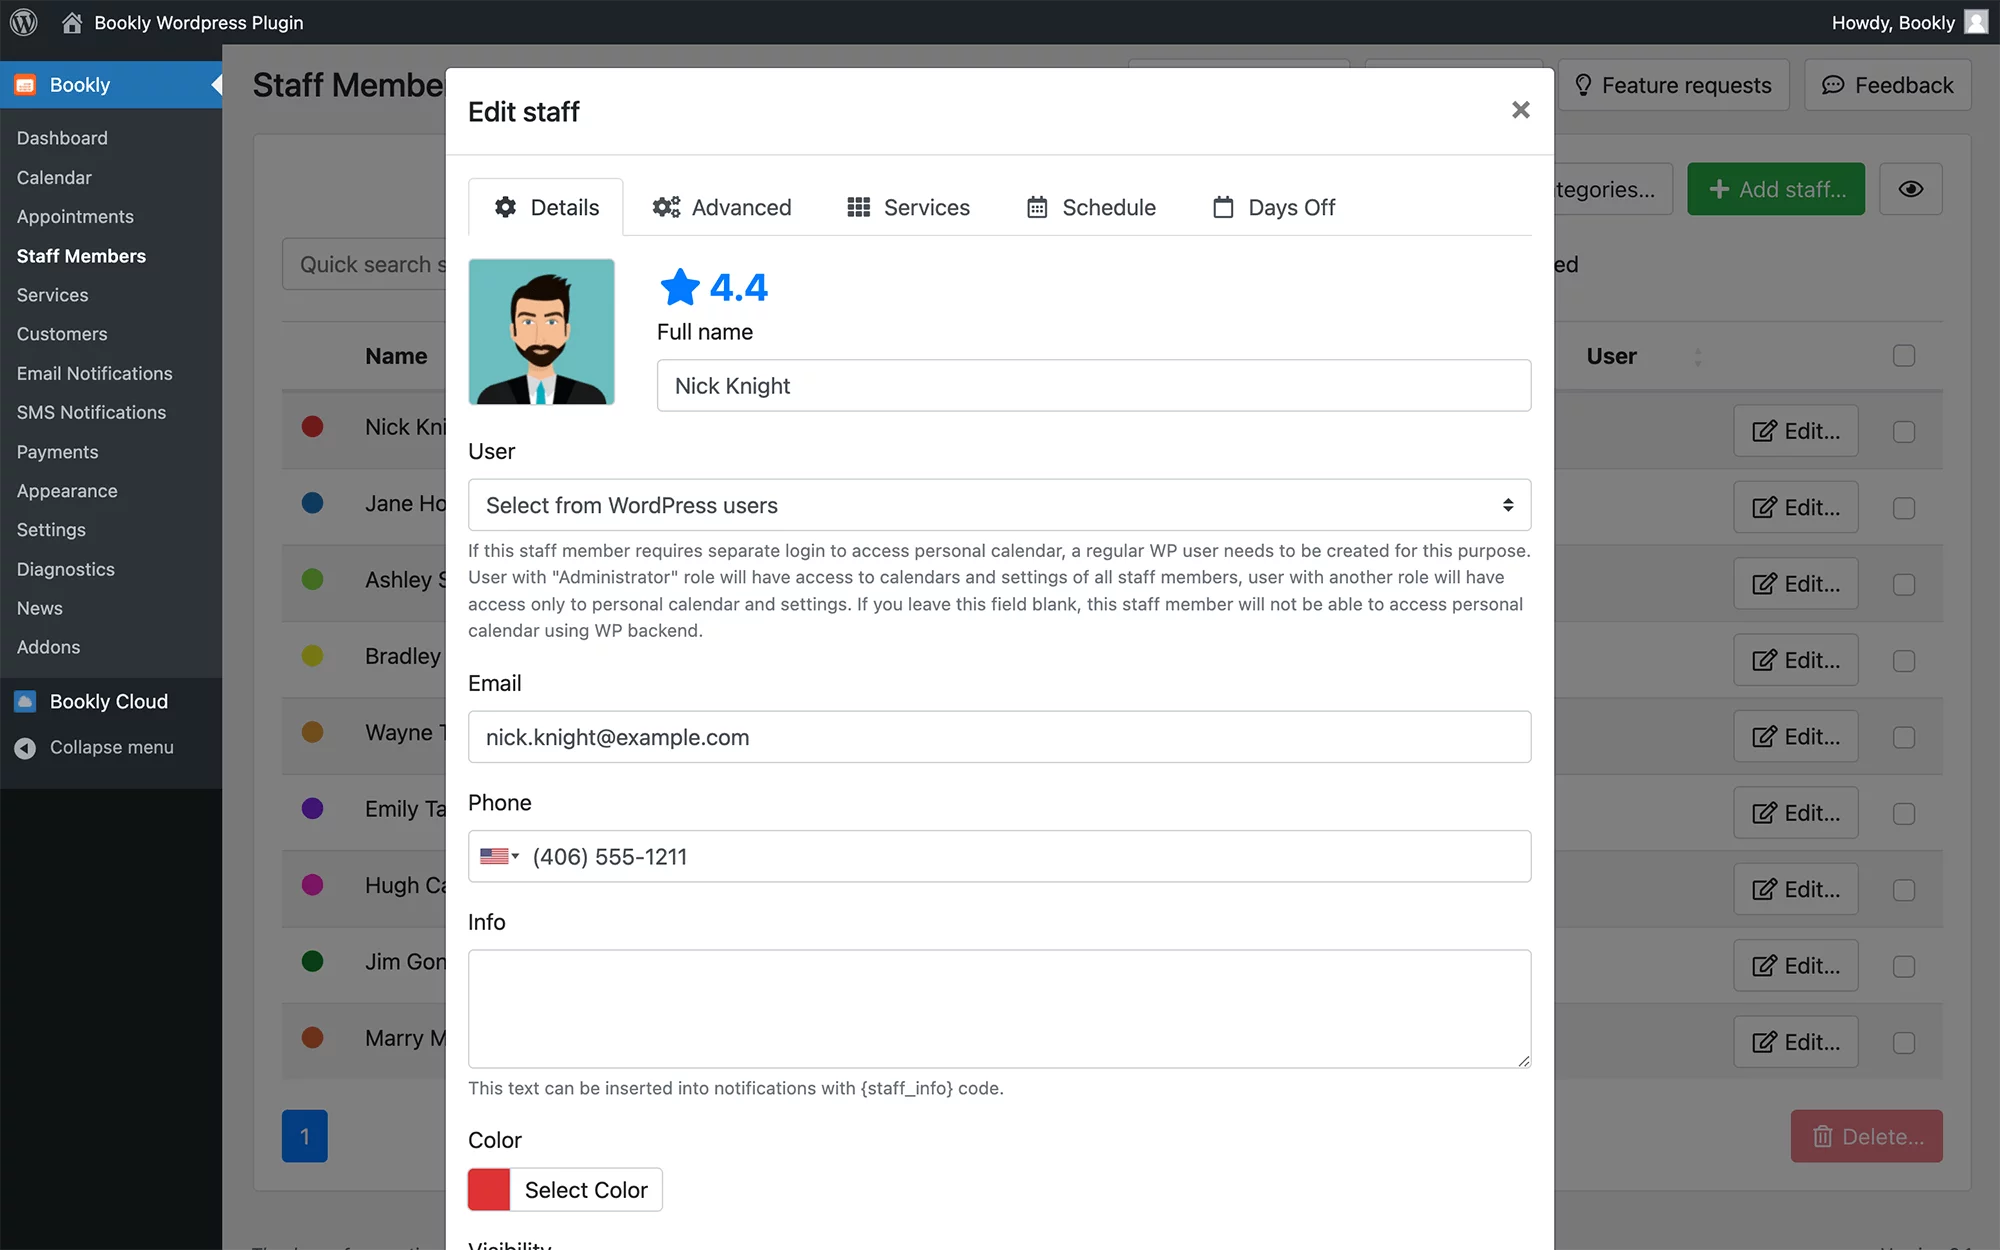Image resolution: width=2000 pixels, height=1250 pixels.
Task: Click user avatar icon beside Howdy, Bookly
Action: tap(1976, 22)
